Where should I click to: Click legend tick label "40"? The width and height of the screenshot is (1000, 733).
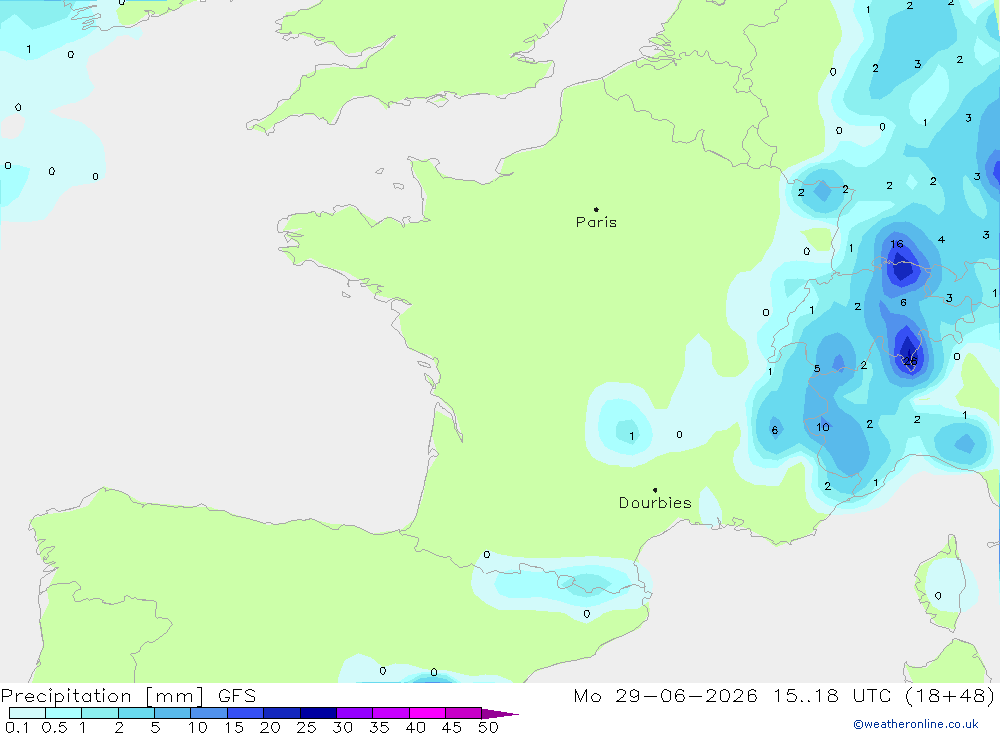pos(415,727)
